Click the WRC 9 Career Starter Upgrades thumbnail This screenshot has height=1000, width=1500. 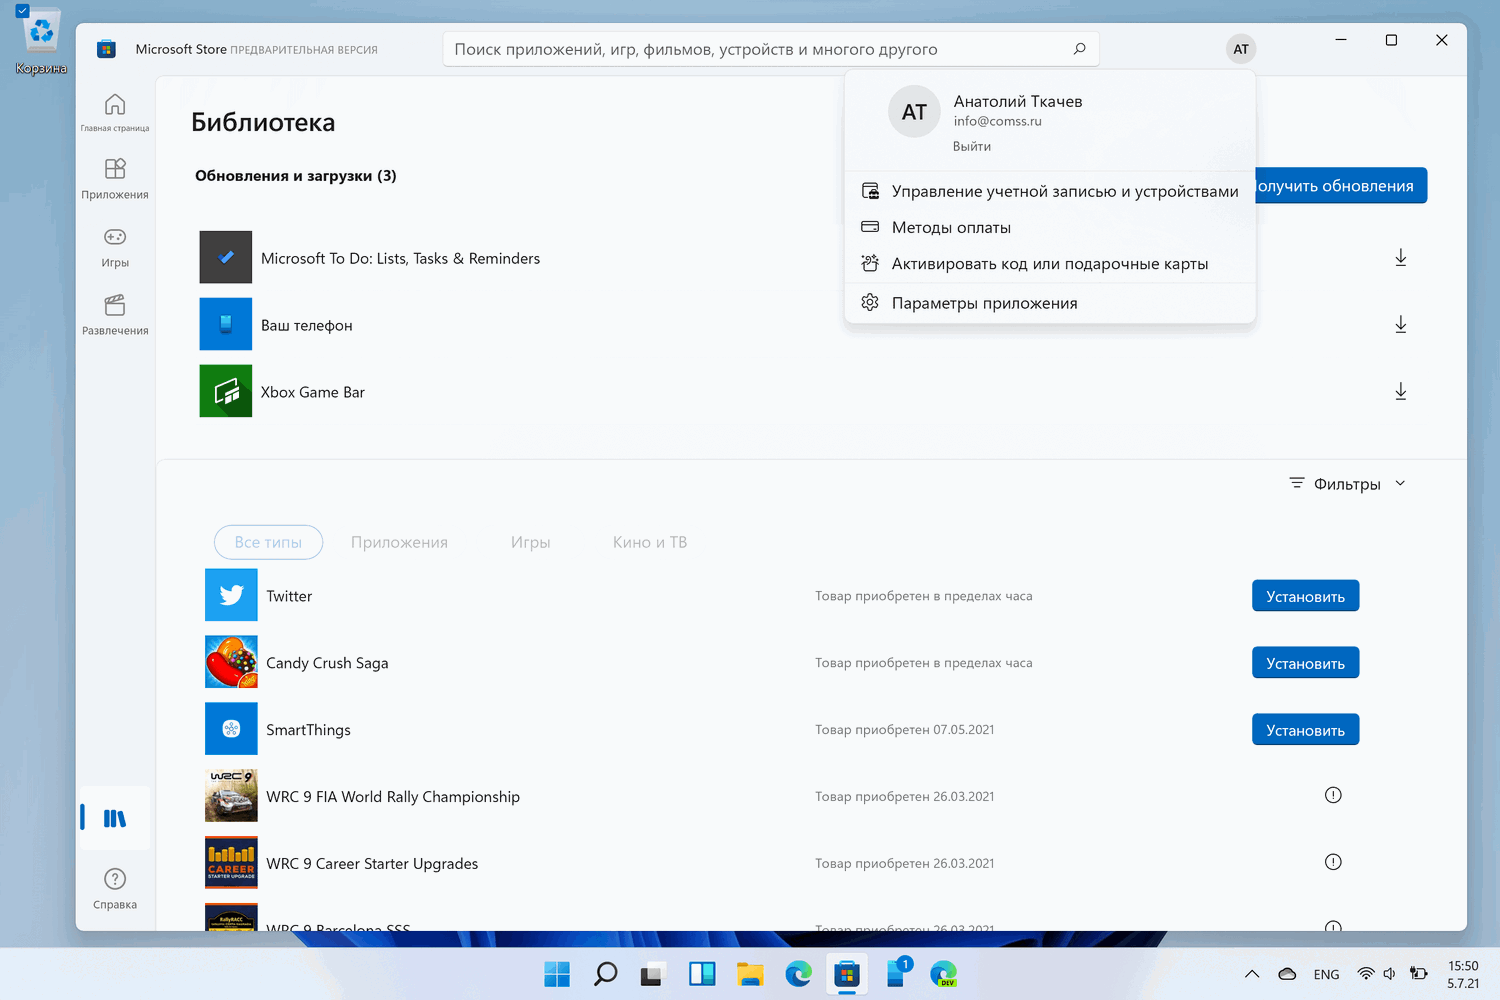[x=231, y=863]
